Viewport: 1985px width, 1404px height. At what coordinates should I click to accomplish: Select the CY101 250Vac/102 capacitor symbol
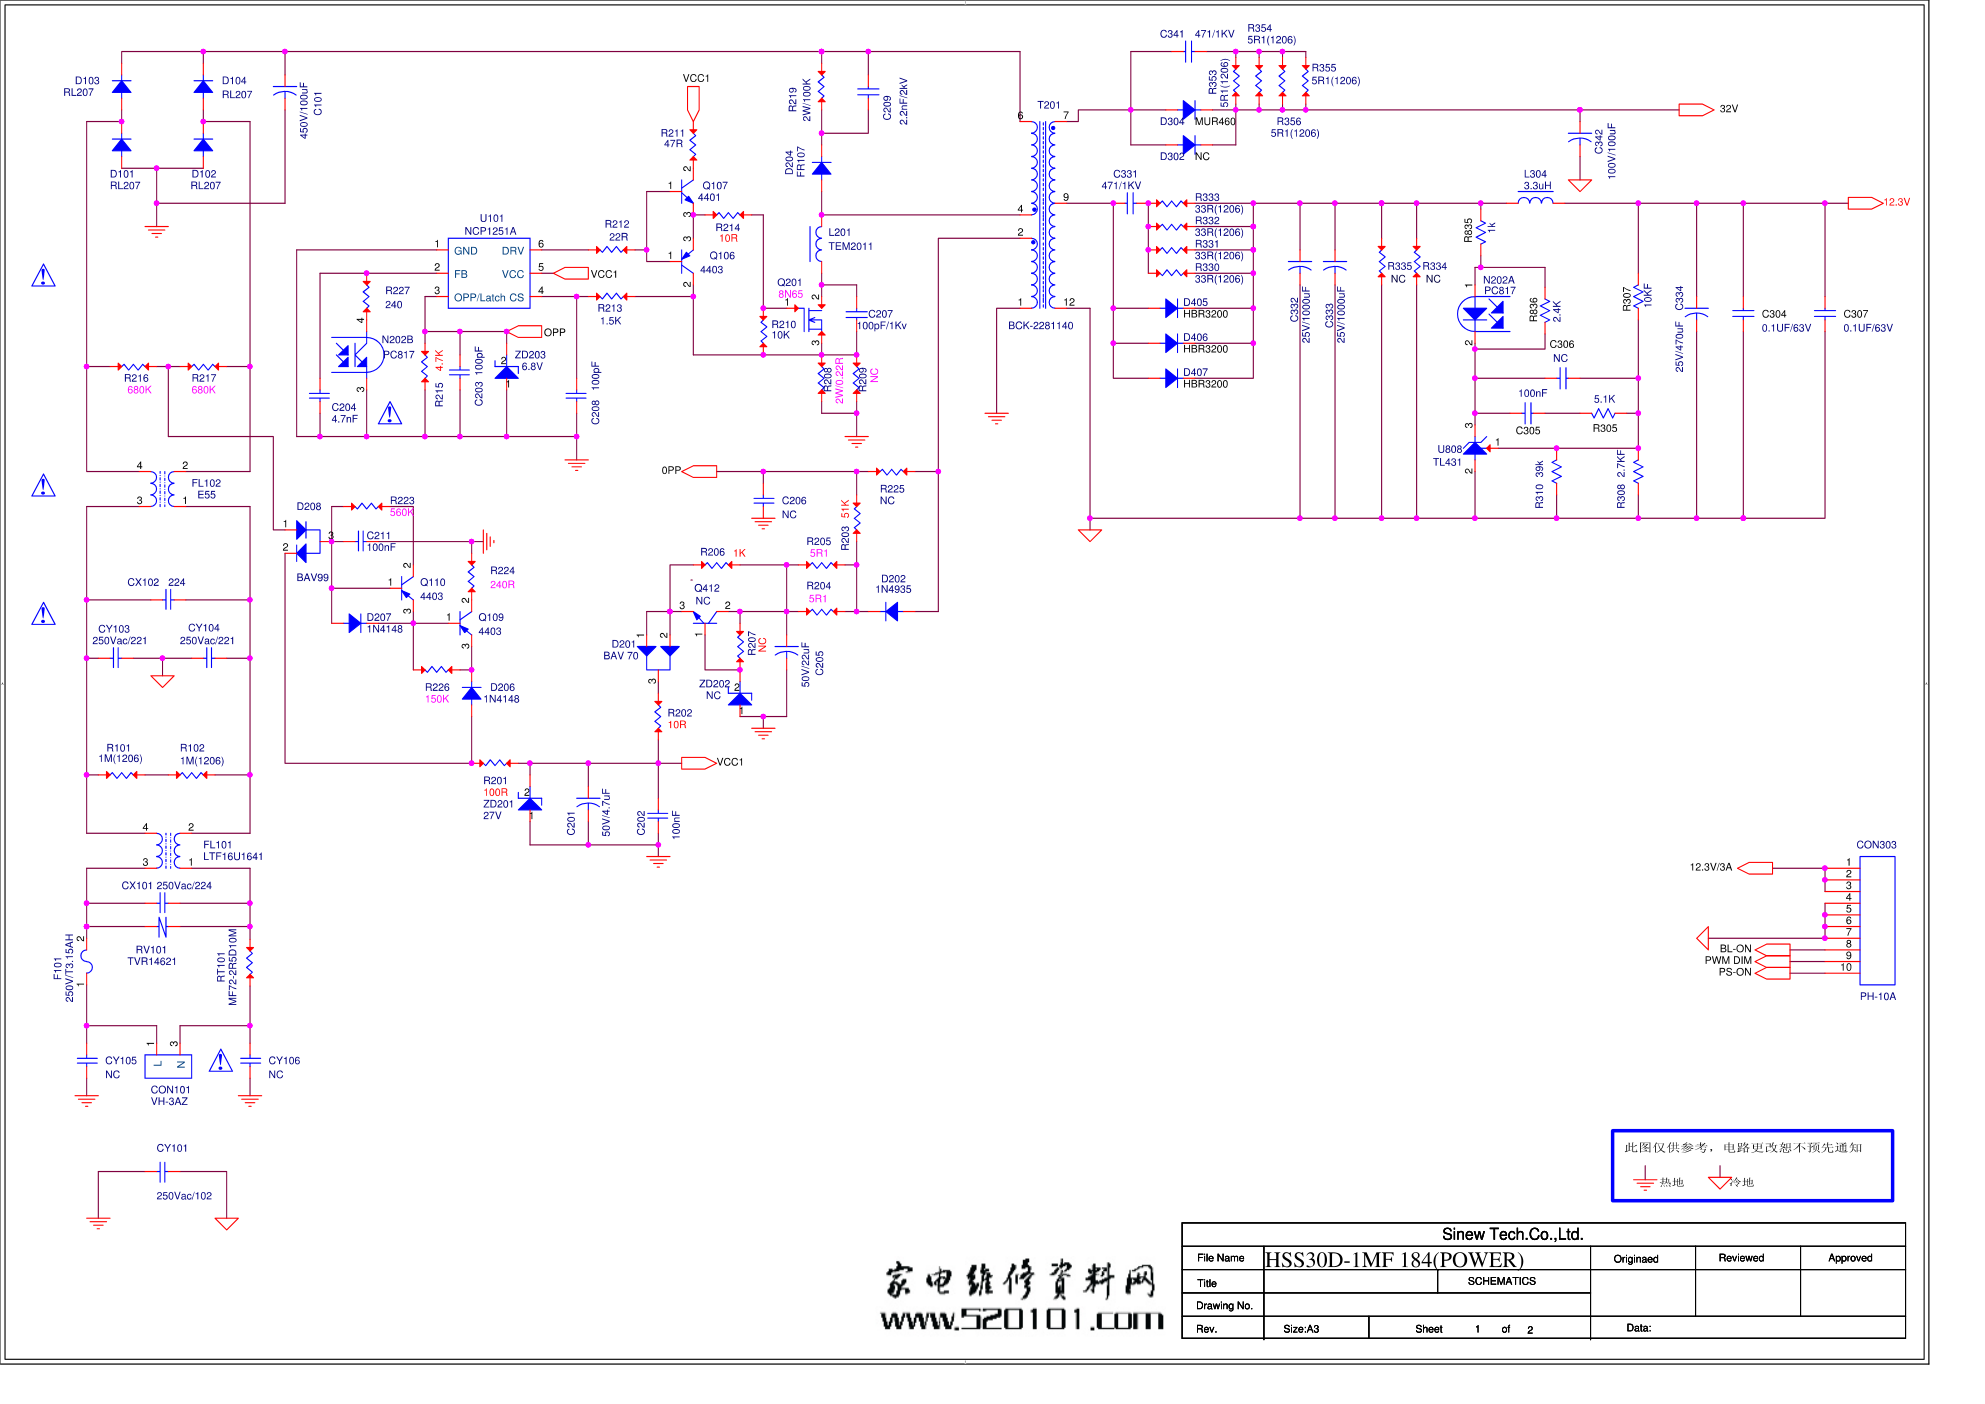coord(163,1172)
